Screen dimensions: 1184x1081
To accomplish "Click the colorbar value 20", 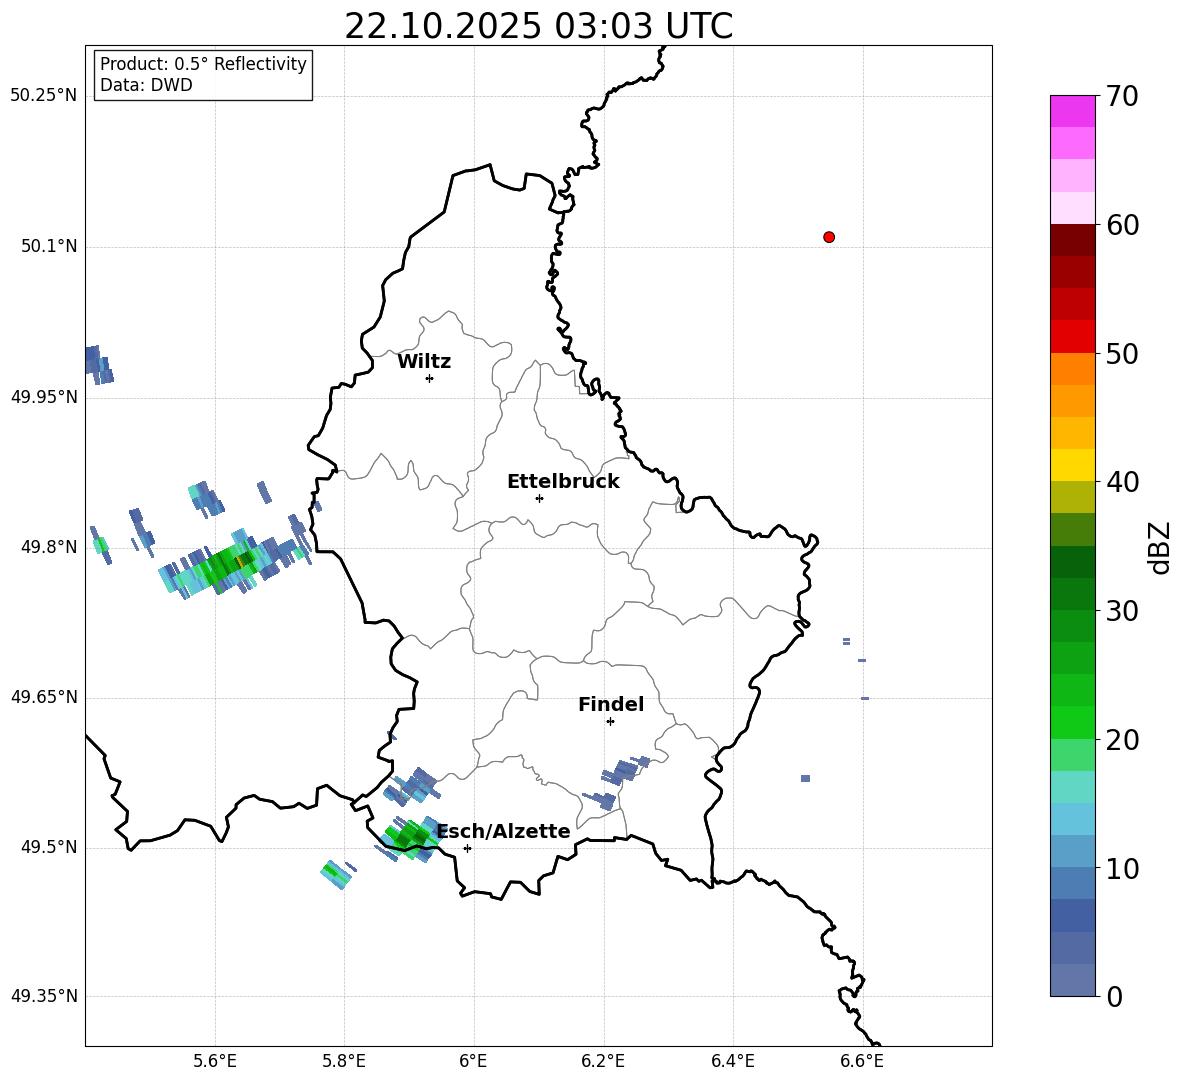I will click(x=1122, y=740).
